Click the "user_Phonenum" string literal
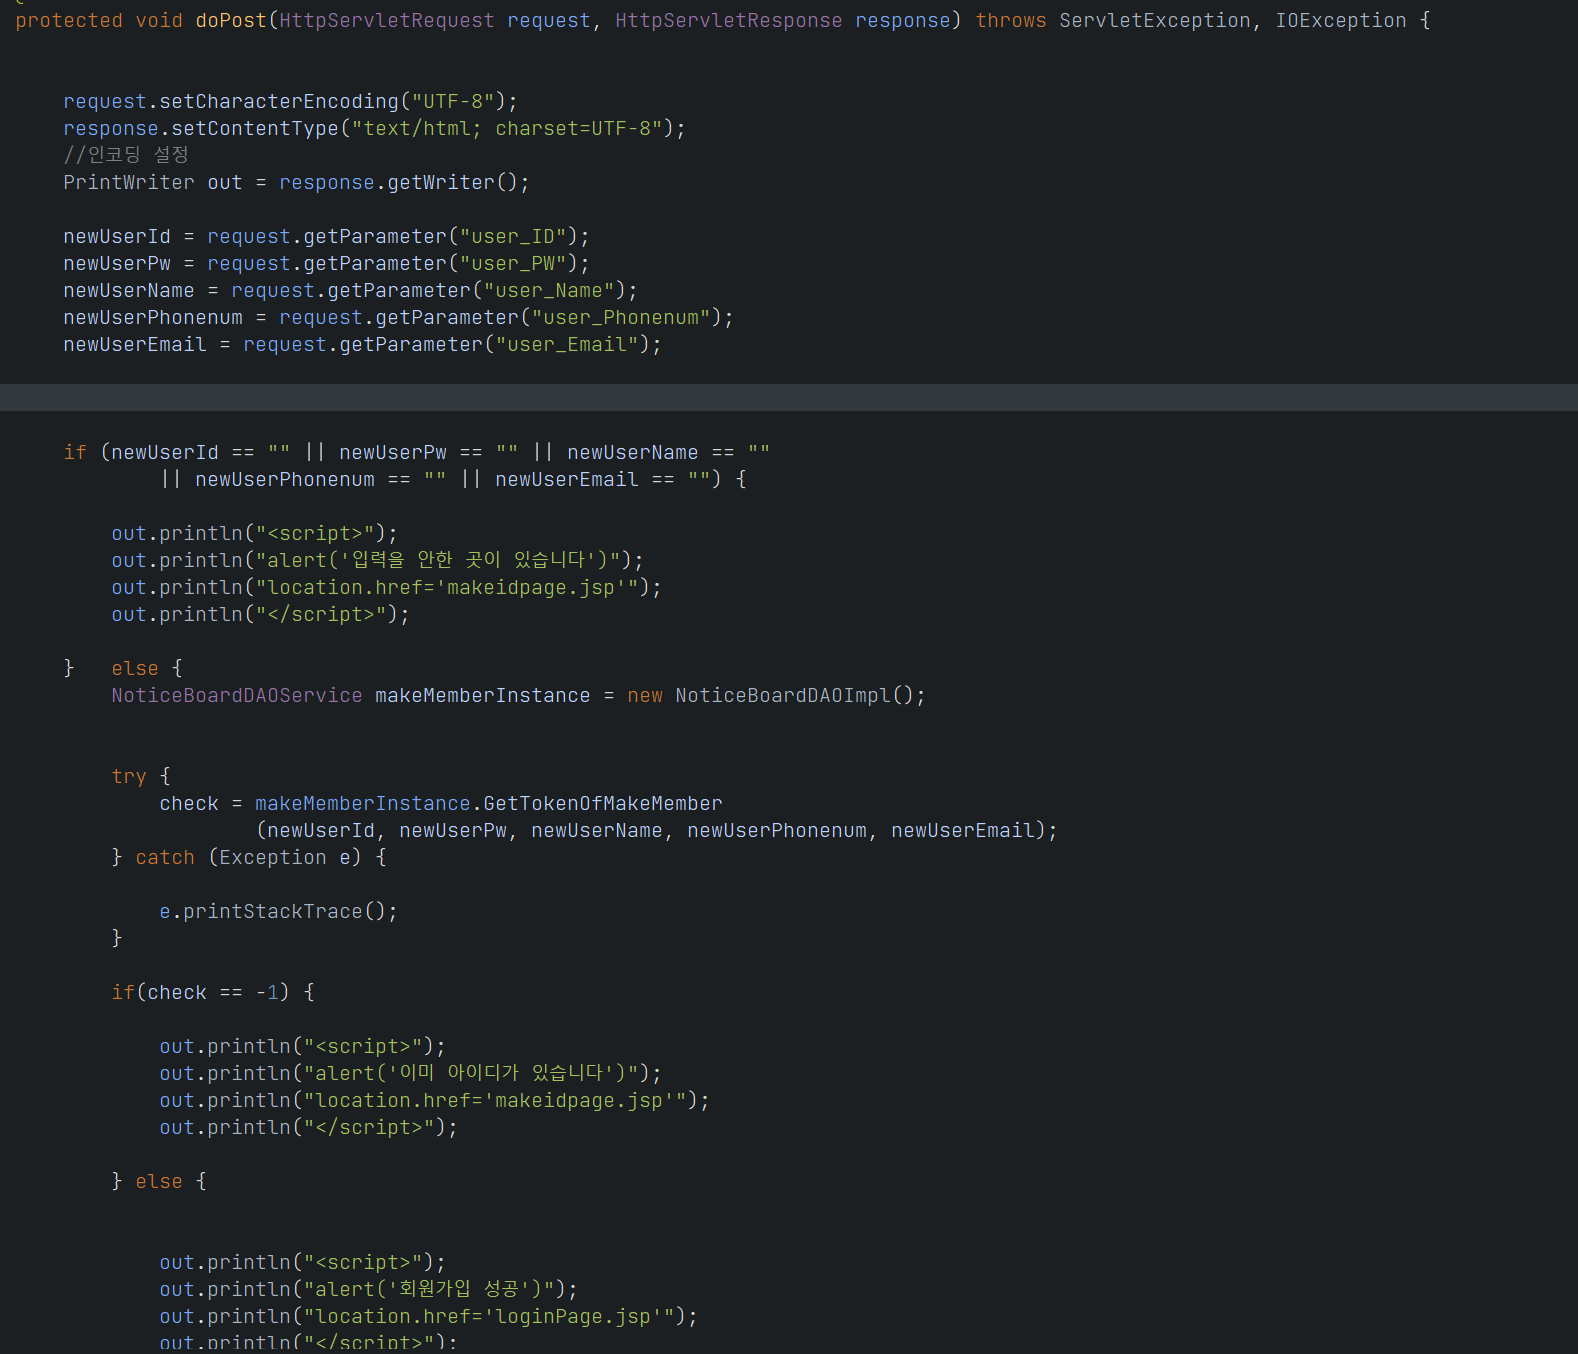The height and width of the screenshot is (1354, 1578). pos(621,317)
